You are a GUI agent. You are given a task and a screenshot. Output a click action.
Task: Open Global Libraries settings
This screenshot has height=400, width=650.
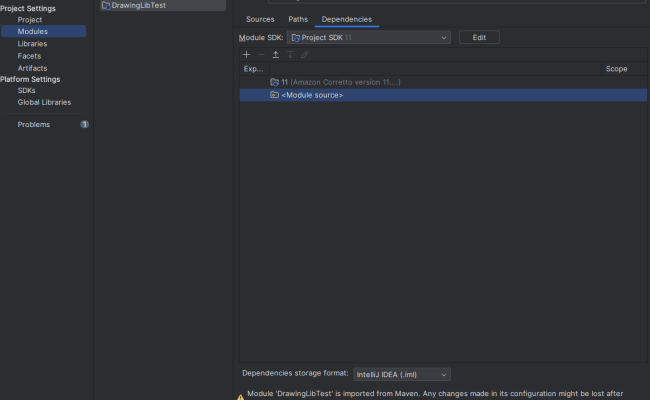pyautogui.click(x=44, y=102)
